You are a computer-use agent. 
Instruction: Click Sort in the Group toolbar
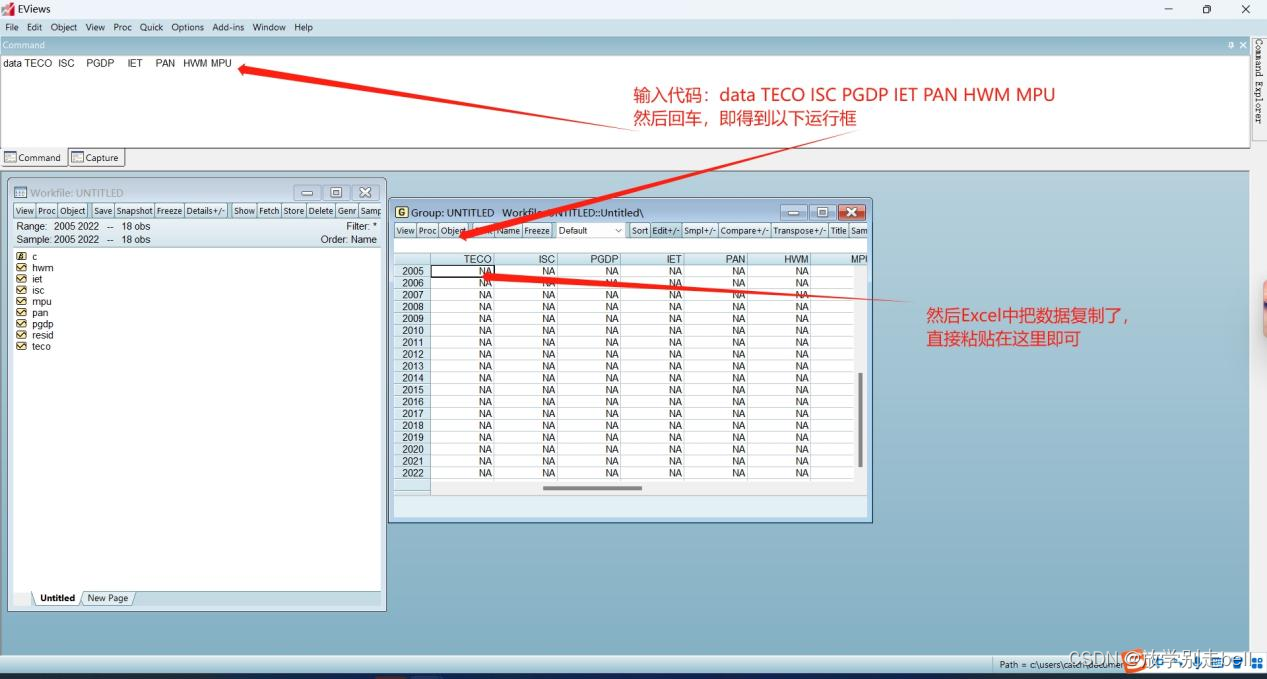pyautogui.click(x=640, y=230)
